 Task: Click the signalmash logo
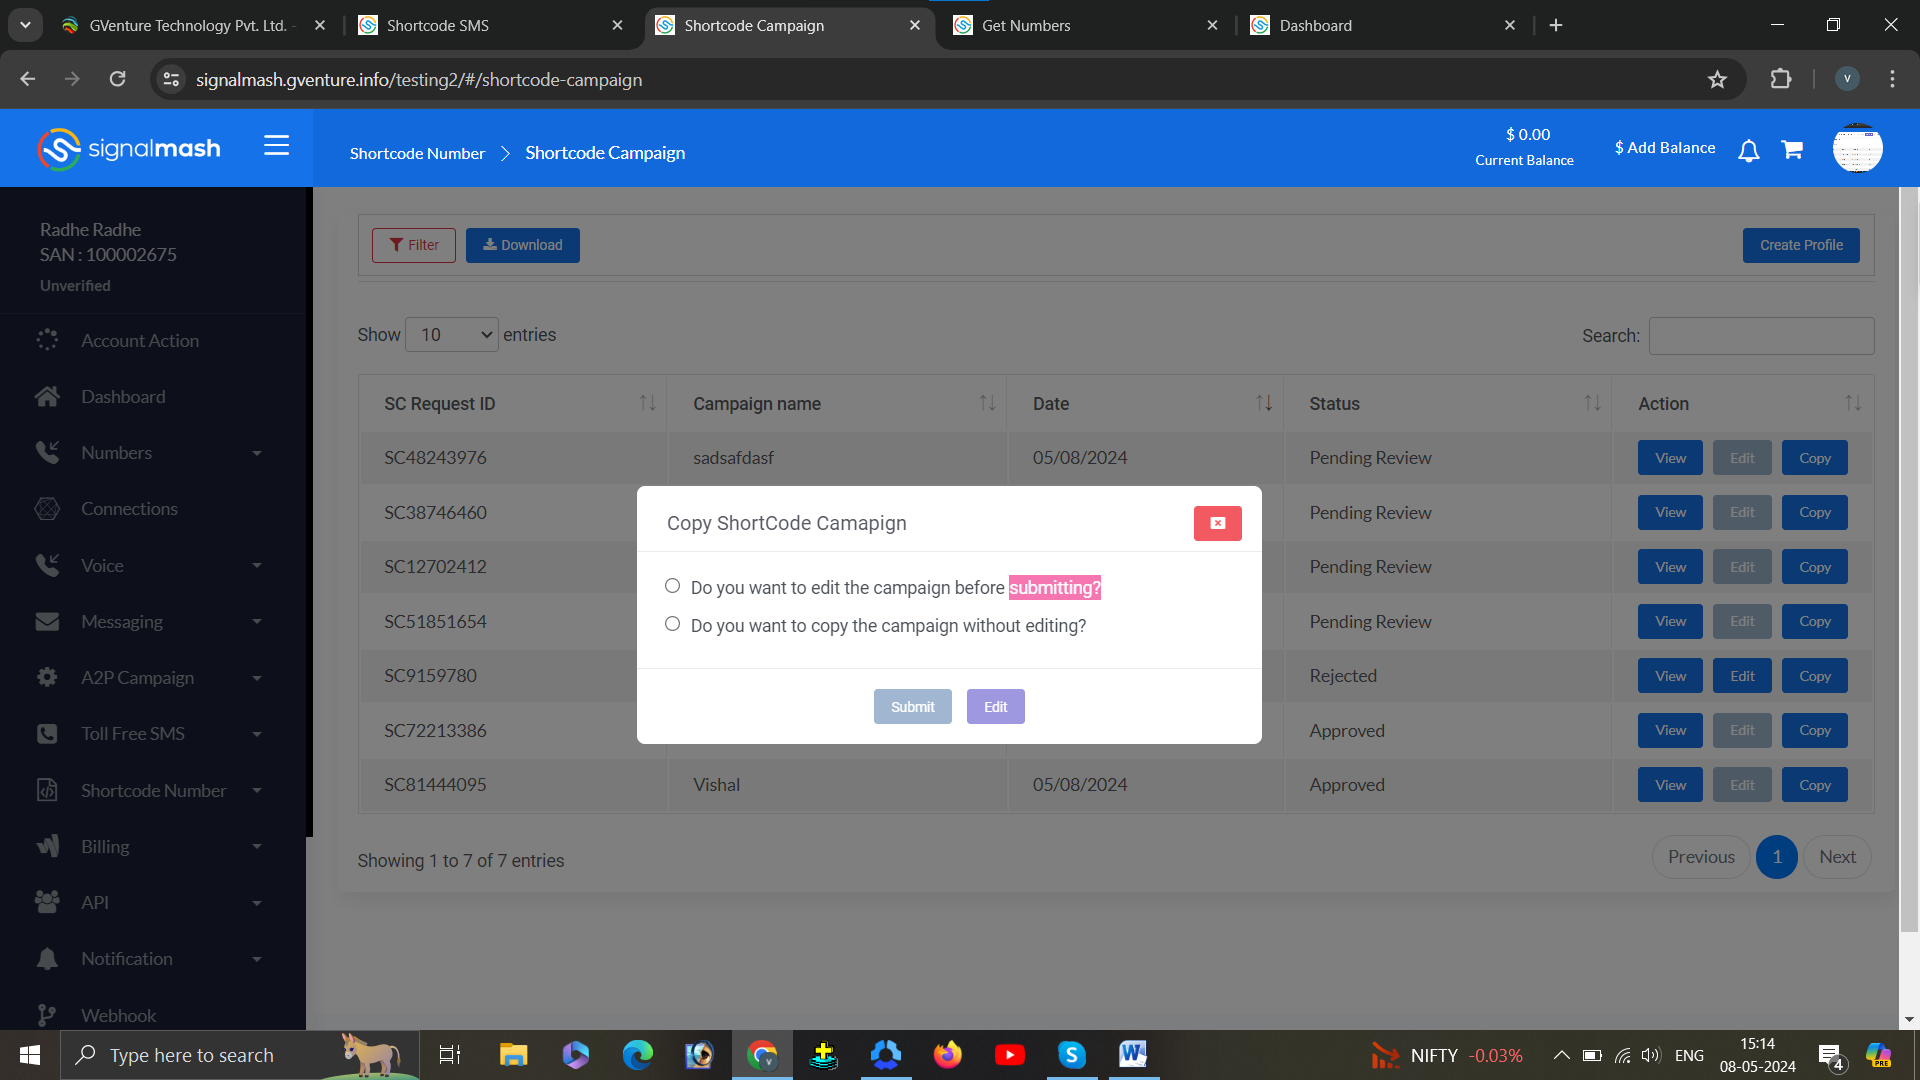click(x=128, y=149)
